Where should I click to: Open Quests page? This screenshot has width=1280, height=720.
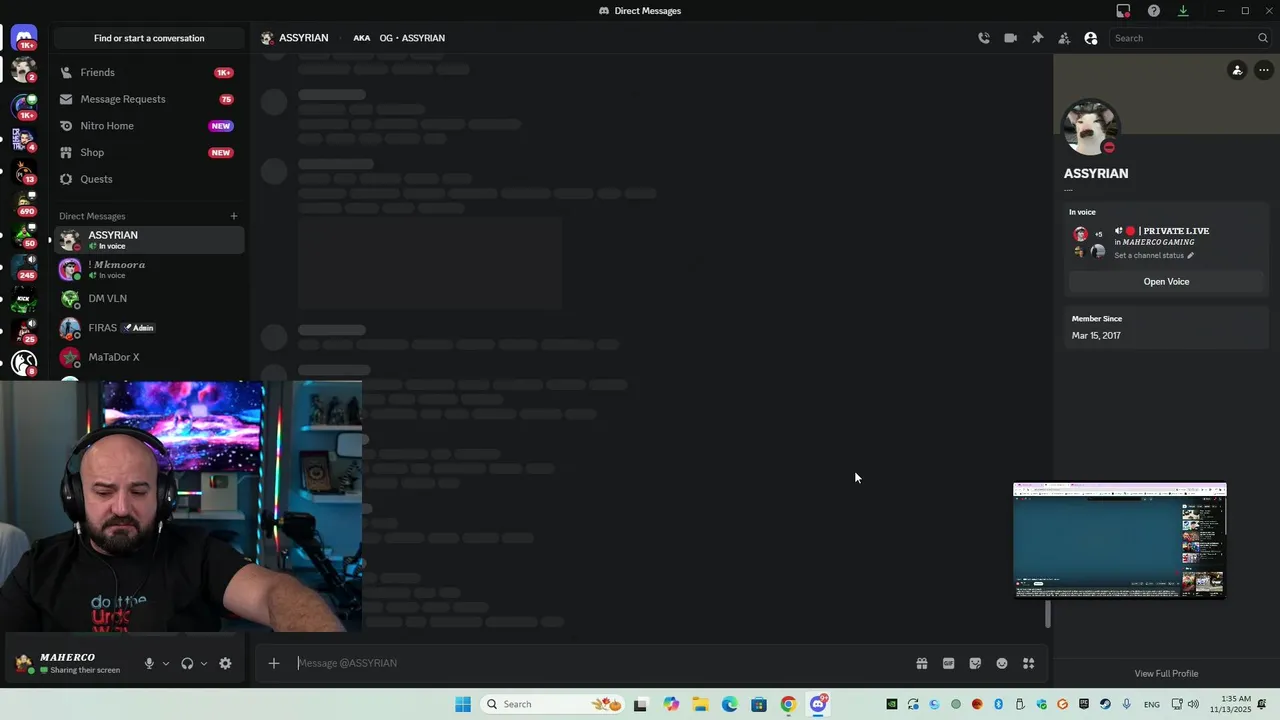pyautogui.click(x=149, y=179)
